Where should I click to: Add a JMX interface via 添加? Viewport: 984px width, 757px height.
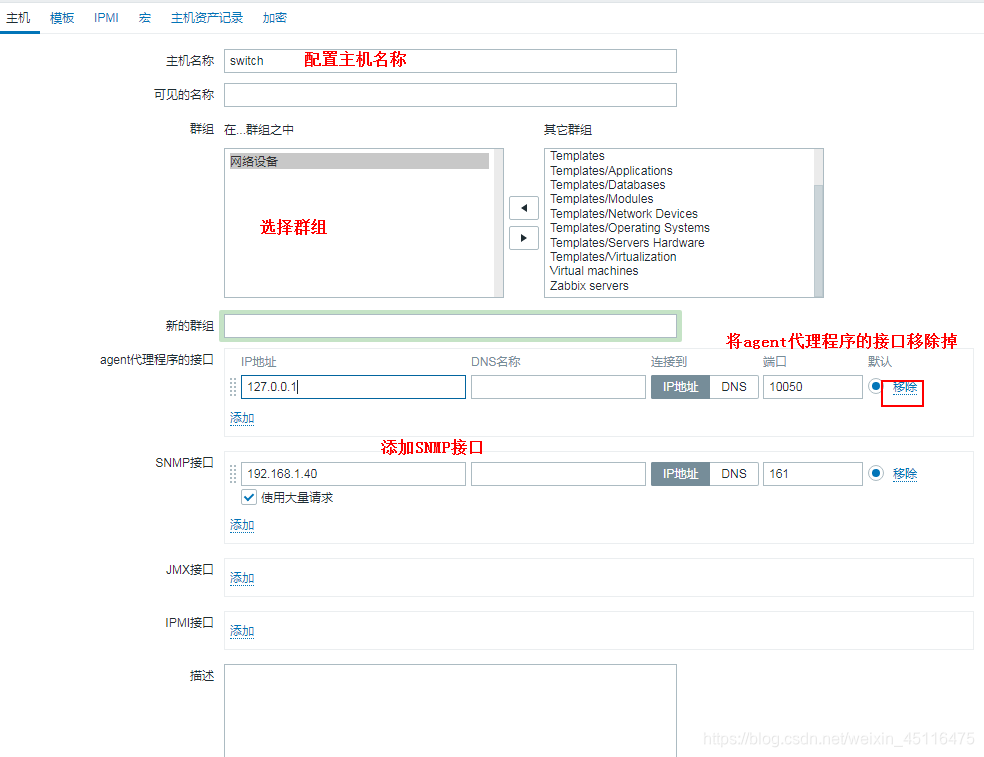pyautogui.click(x=242, y=577)
